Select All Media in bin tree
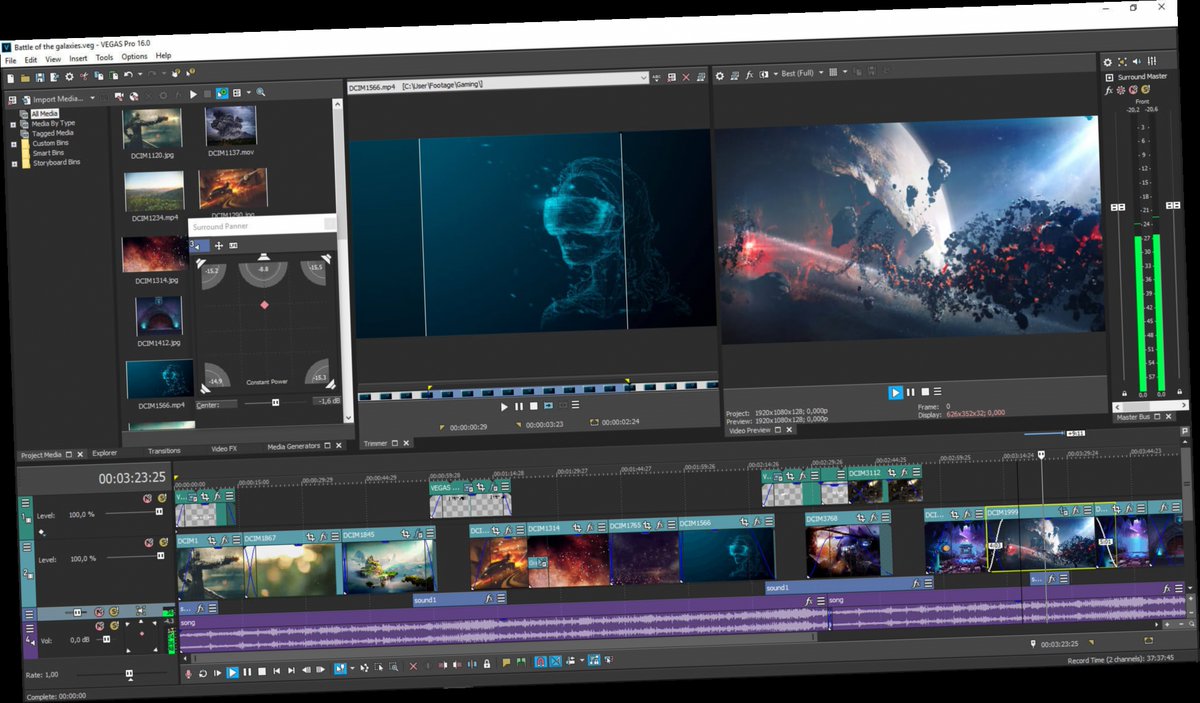This screenshot has width=1200, height=703. click(x=45, y=114)
